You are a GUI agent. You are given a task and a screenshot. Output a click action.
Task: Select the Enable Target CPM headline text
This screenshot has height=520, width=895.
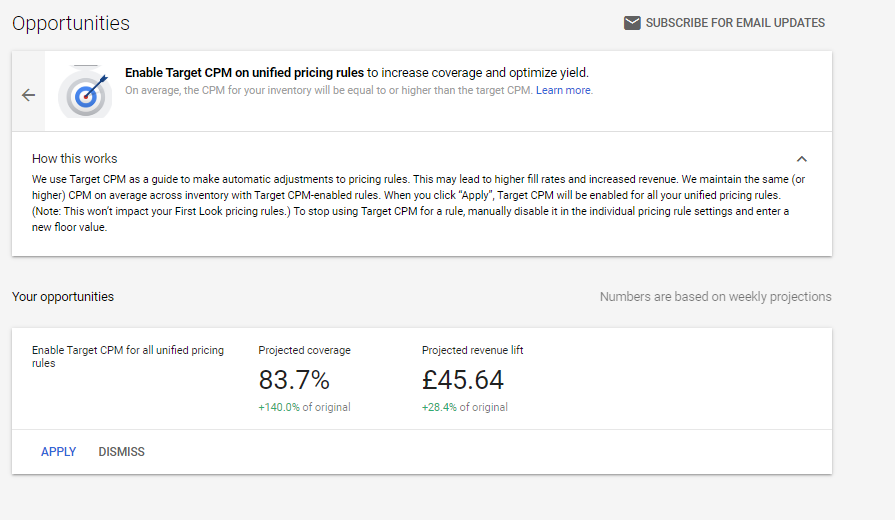coord(244,73)
